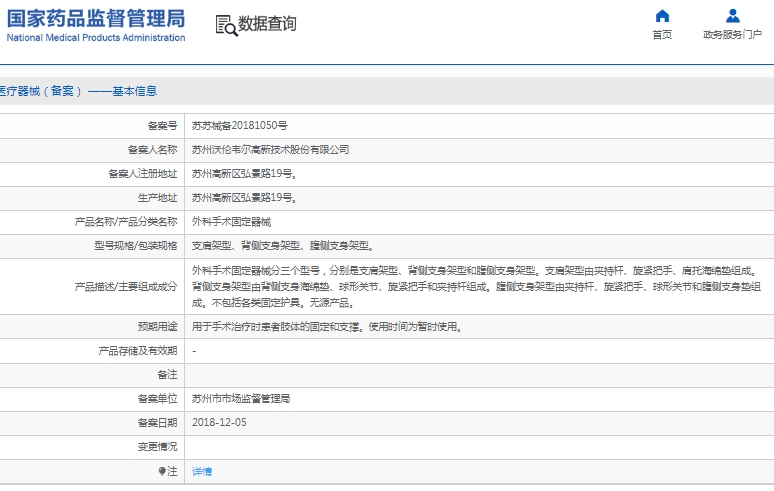Select the 产品存储及有效期 label
The height and width of the screenshot is (491, 774).
point(138,351)
